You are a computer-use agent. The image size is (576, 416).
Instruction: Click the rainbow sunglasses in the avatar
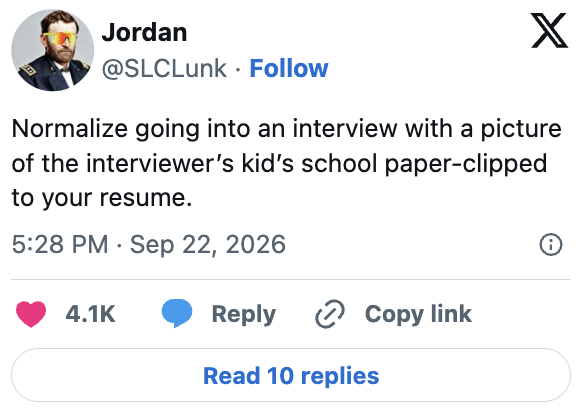pos(60,38)
